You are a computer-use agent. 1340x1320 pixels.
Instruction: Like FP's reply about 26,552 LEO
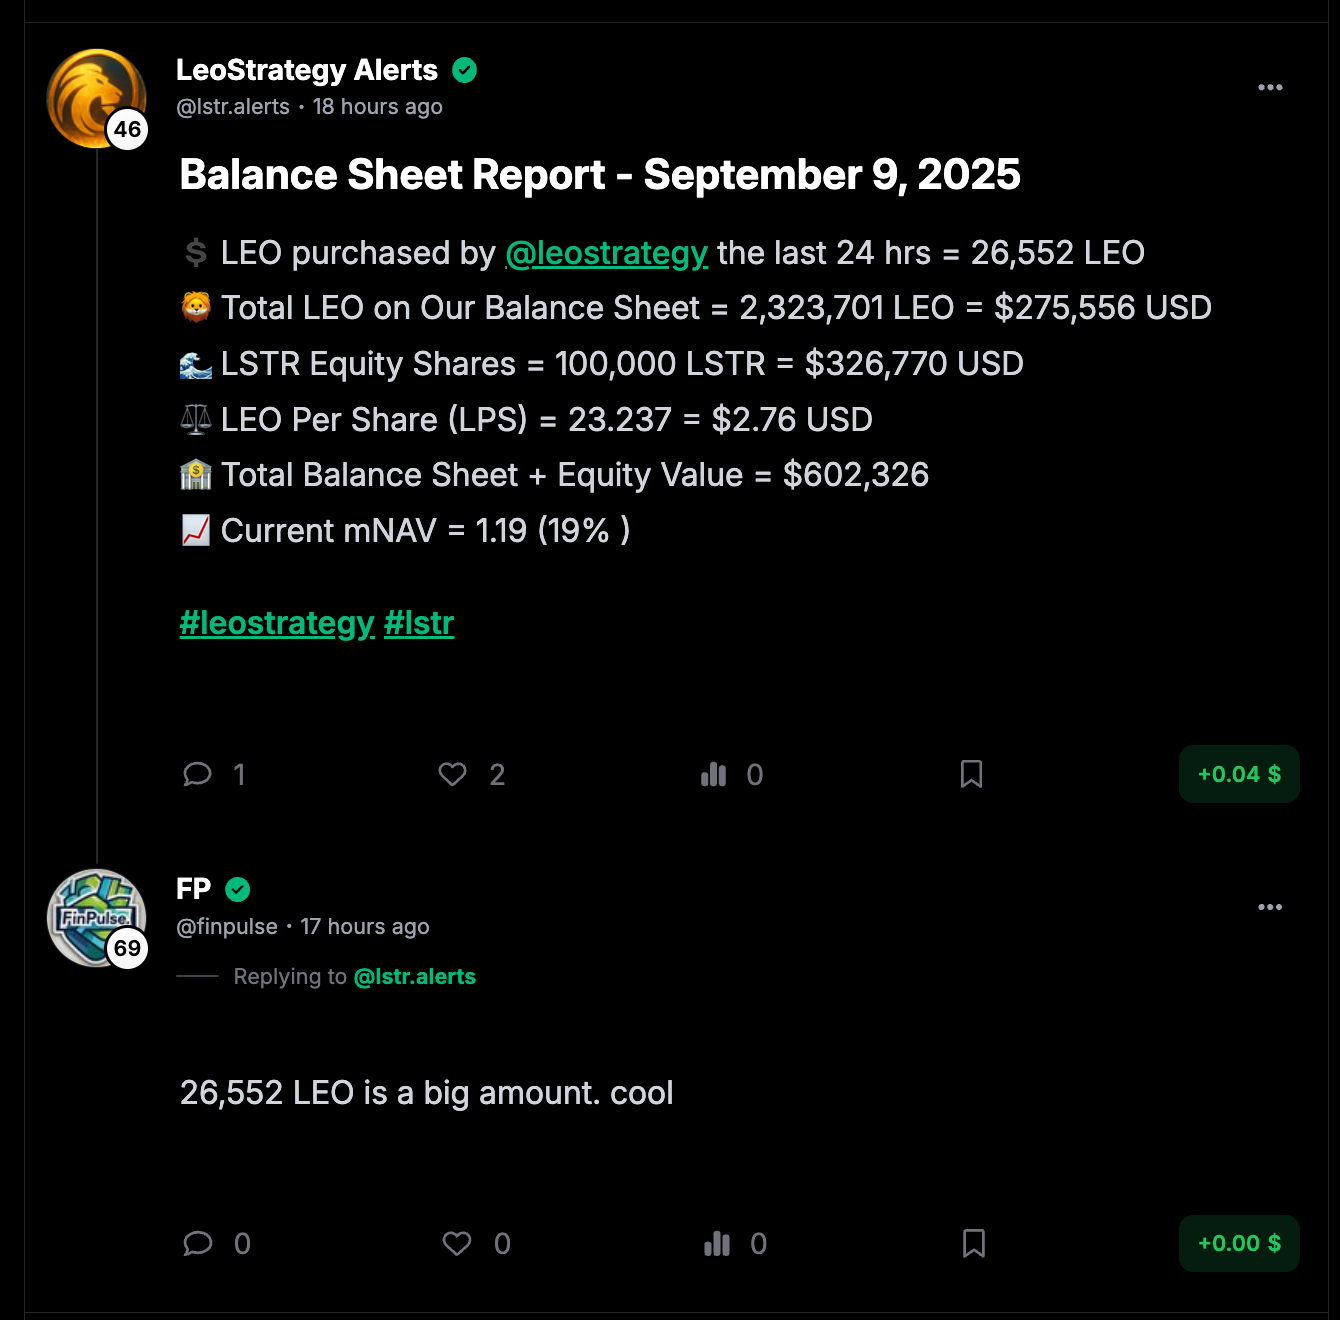457,1243
